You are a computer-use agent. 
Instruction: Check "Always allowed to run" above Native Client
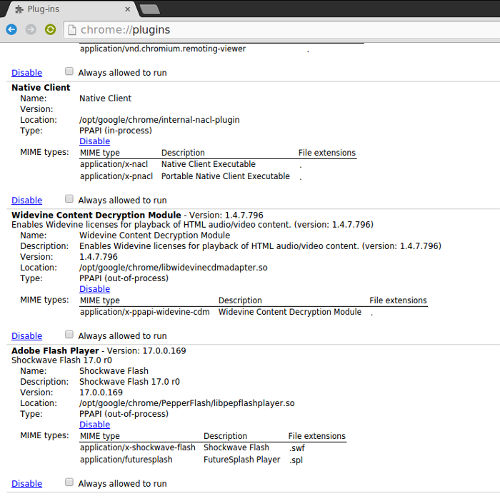(69, 71)
